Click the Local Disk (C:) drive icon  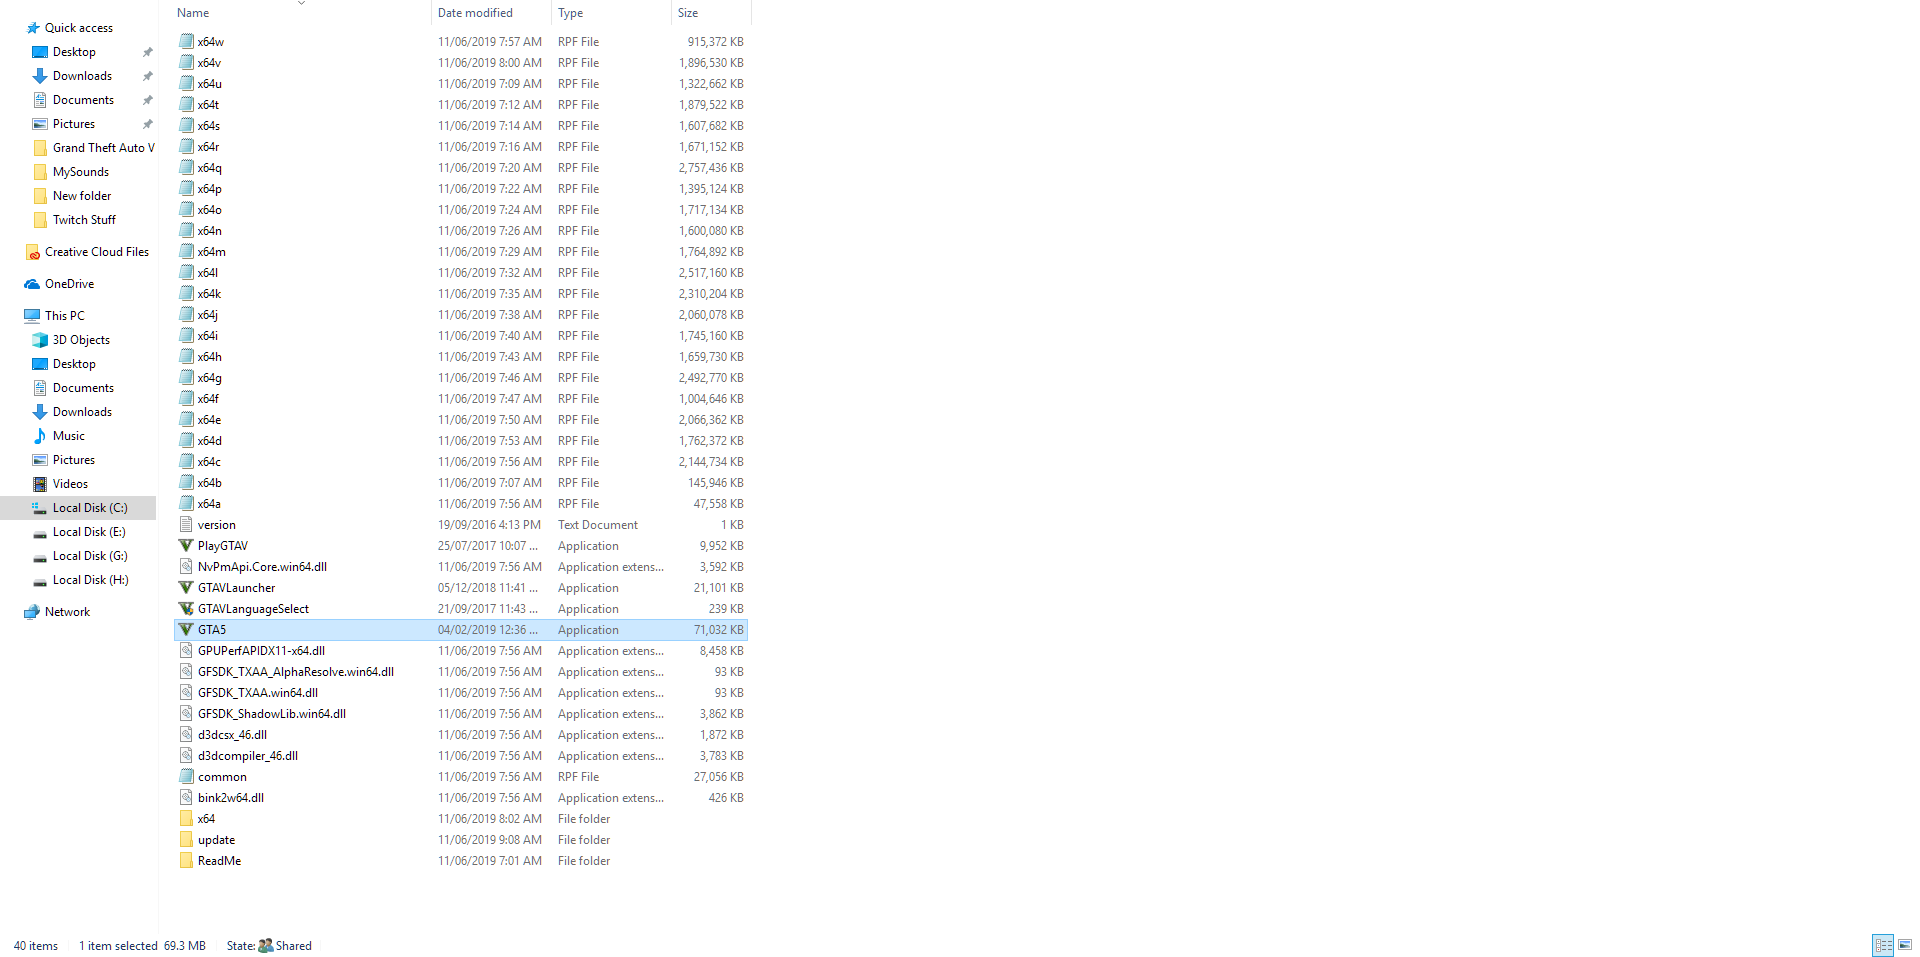point(40,508)
